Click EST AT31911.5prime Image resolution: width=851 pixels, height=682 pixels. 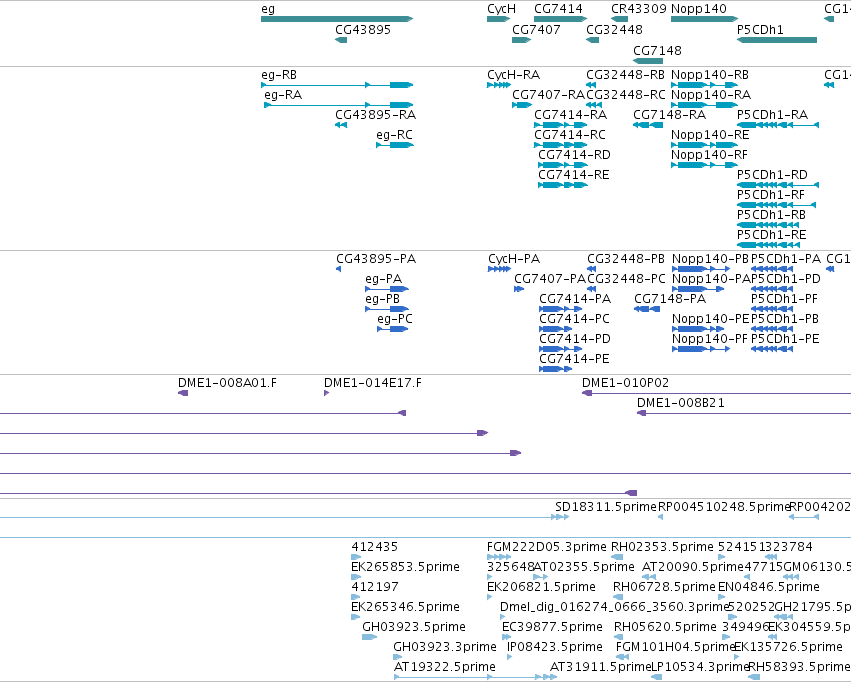point(600,667)
